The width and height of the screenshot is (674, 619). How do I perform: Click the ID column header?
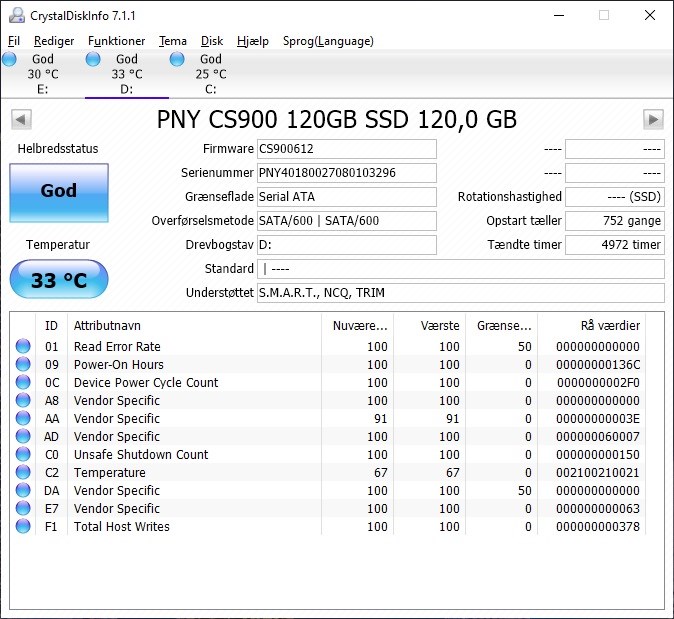pos(51,326)
